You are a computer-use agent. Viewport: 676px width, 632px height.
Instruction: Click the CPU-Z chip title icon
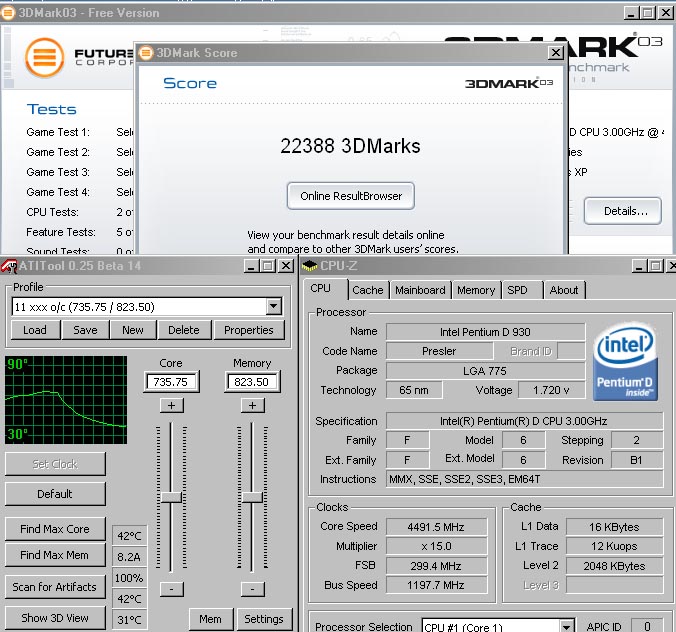(x=309, y=266)
